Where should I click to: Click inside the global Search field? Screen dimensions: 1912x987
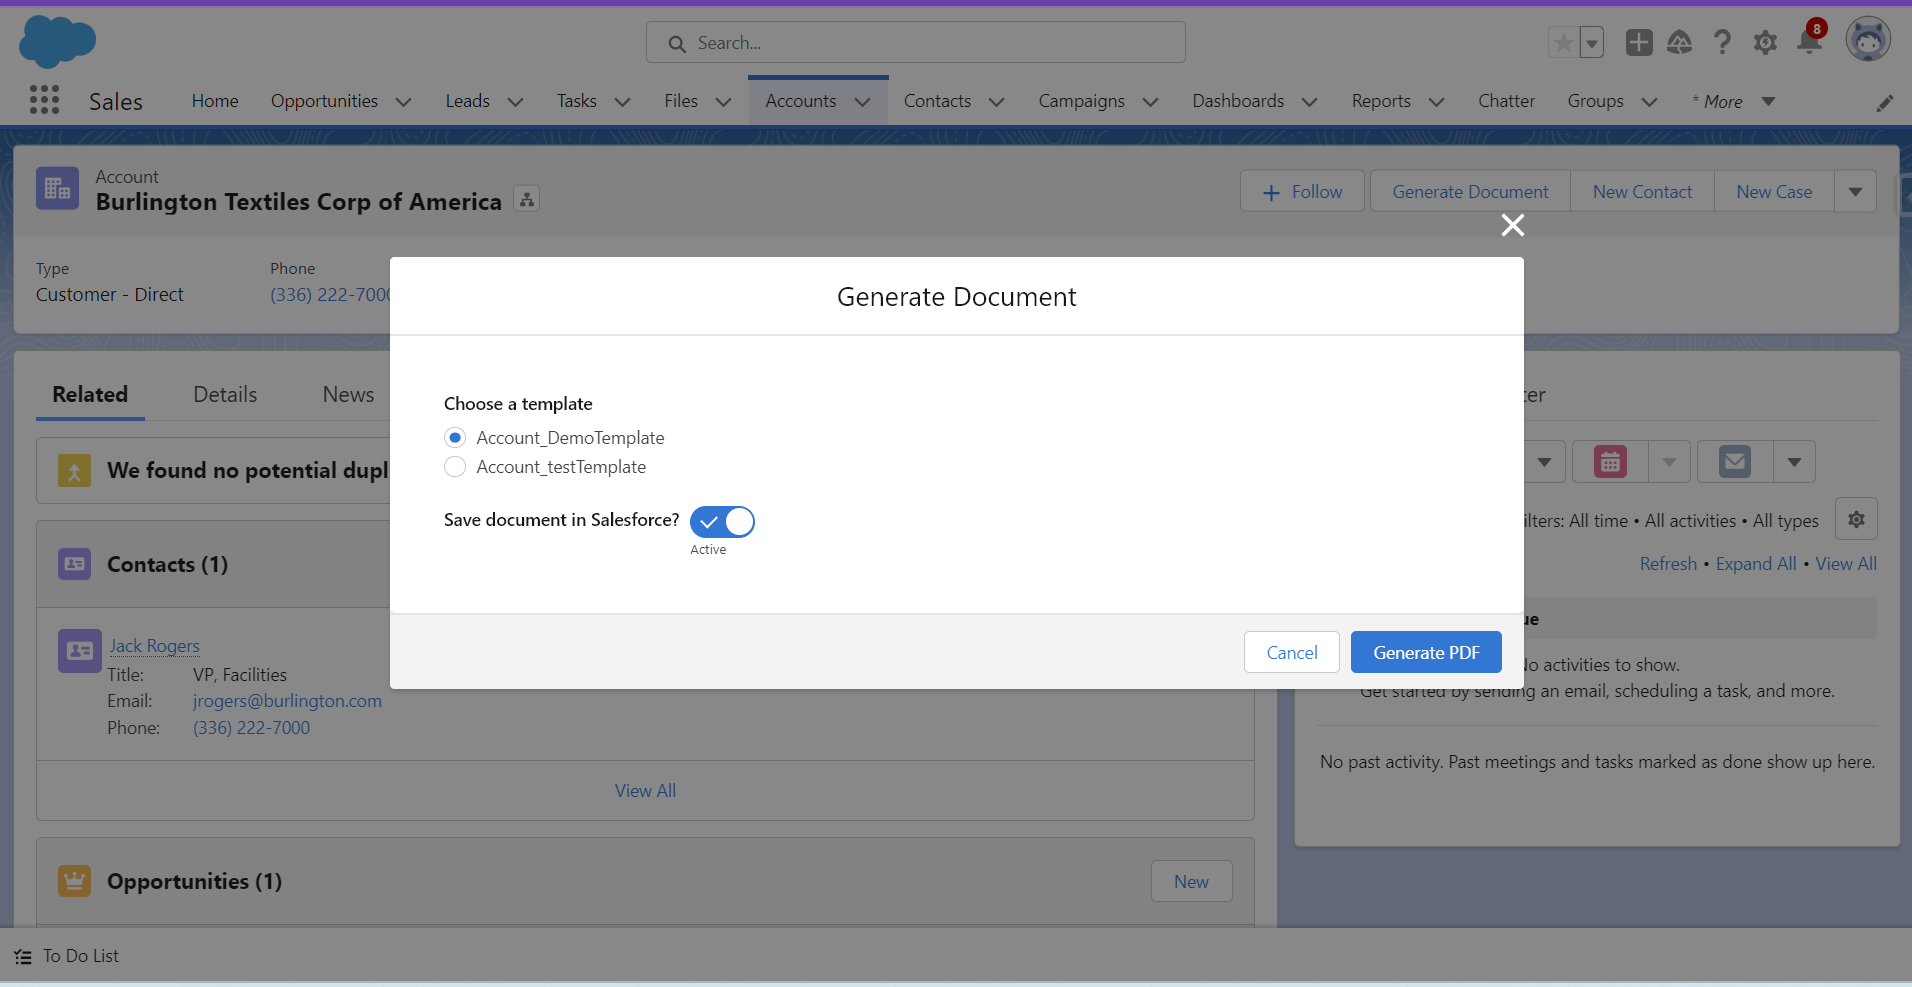coord(915,42)
